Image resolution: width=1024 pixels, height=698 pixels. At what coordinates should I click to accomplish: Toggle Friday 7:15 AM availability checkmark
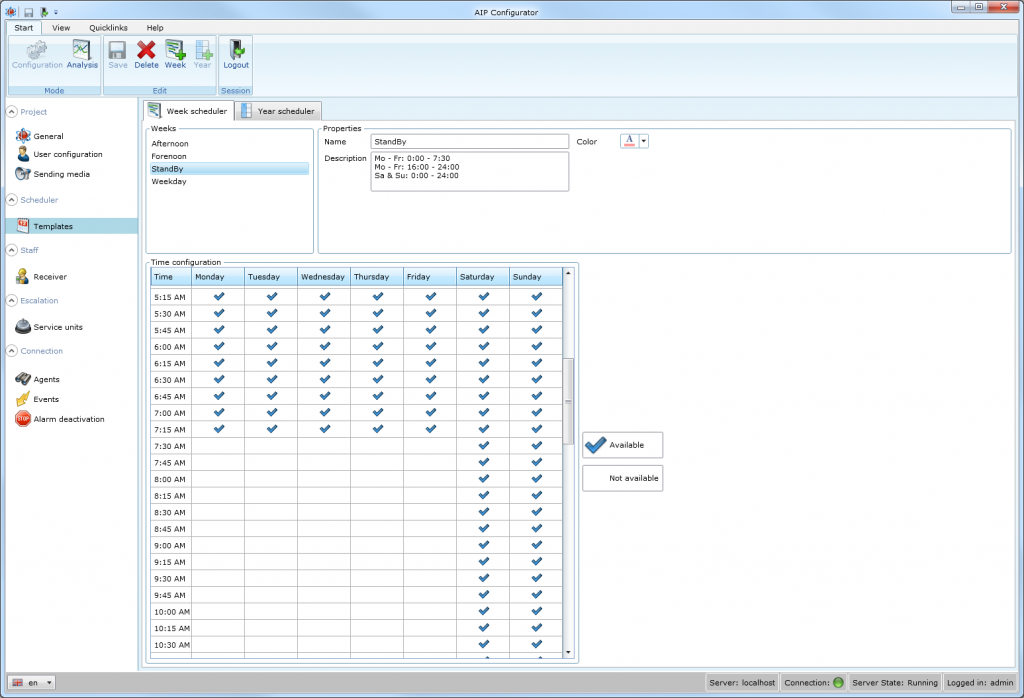pyautogui.click(x=431, y=429)
